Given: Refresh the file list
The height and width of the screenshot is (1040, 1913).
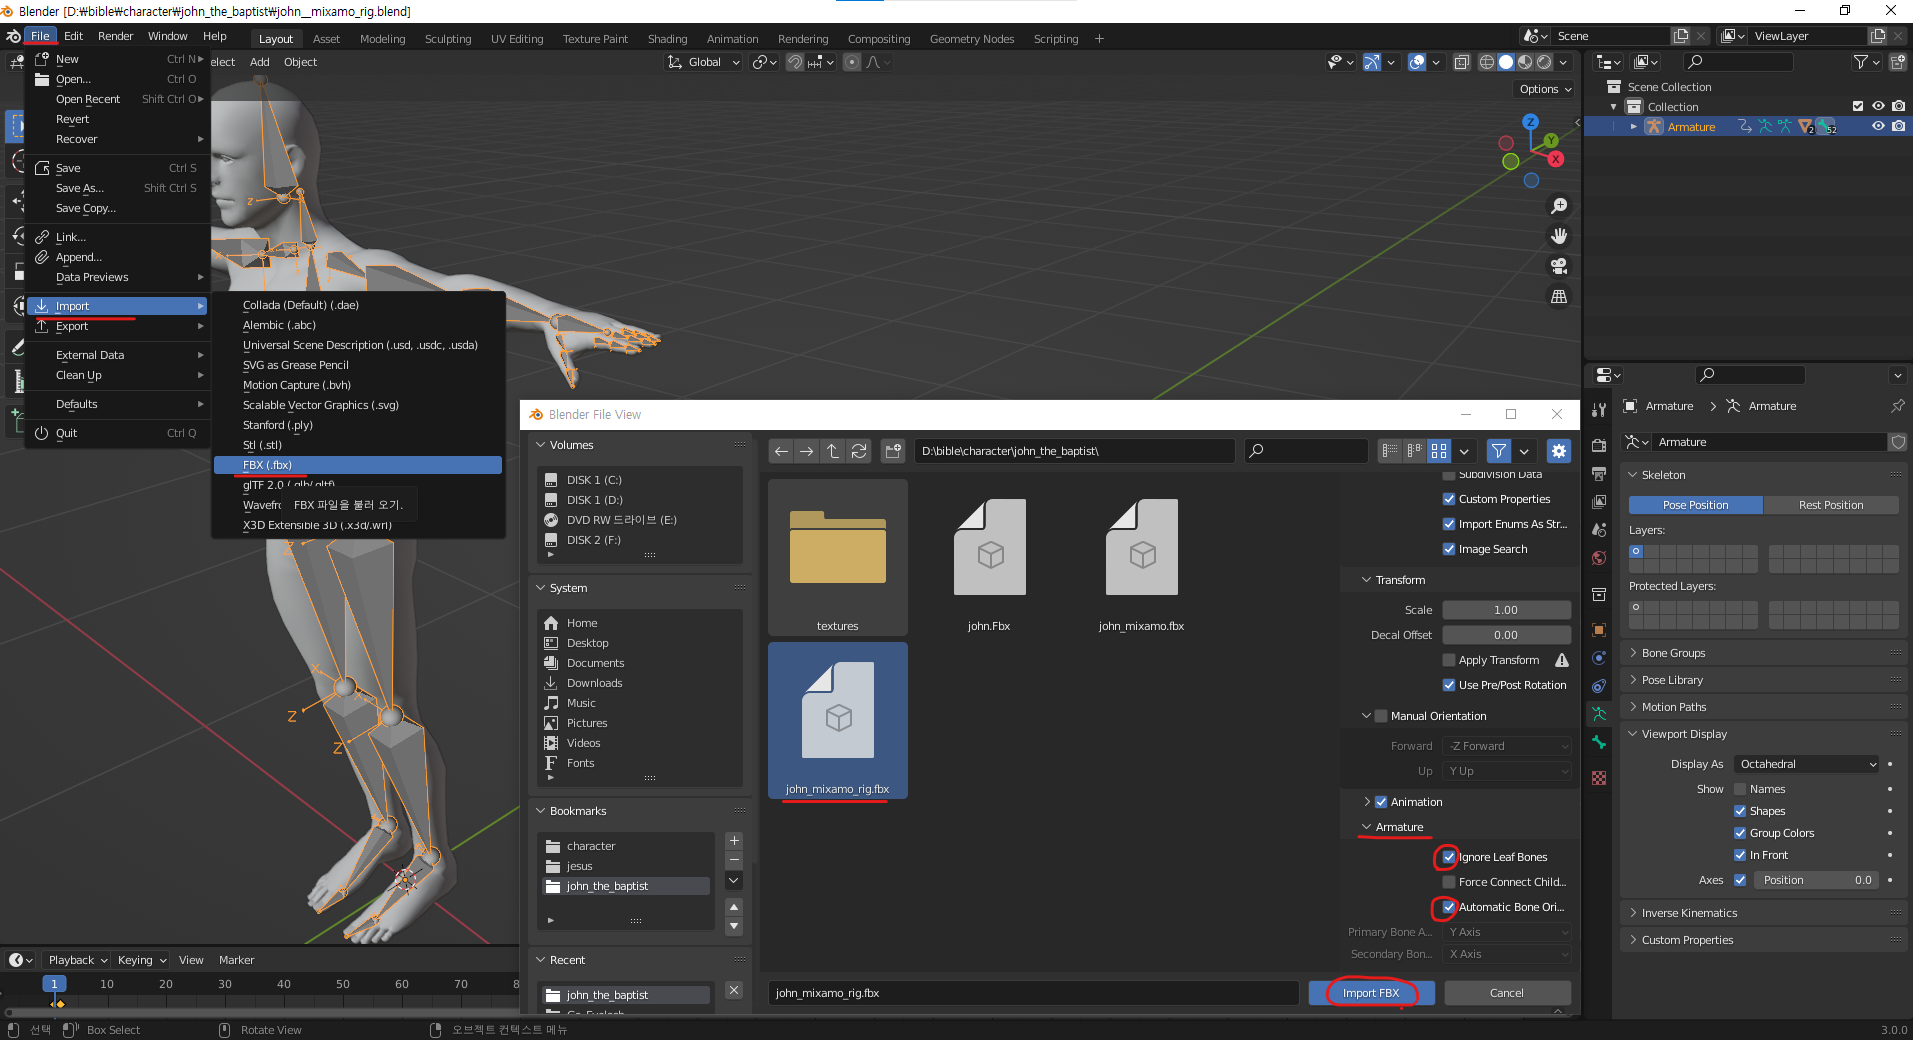Looking at the screenshot, I should point(858,451).
